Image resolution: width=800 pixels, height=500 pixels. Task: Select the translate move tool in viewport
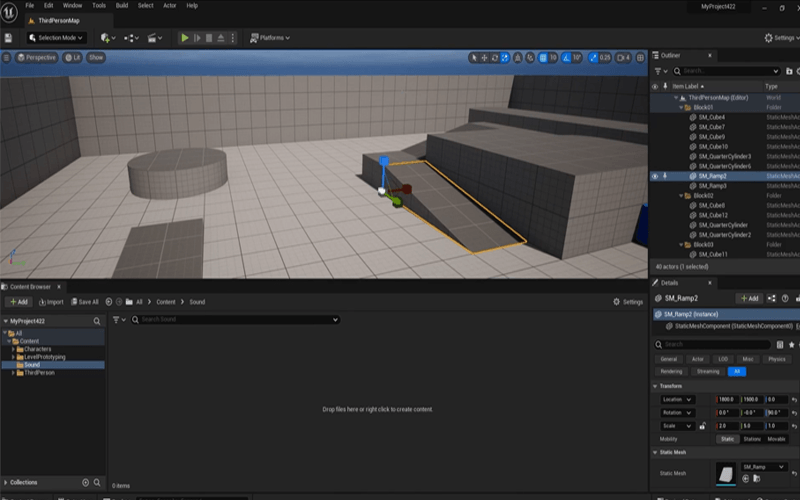coord(484,58)
